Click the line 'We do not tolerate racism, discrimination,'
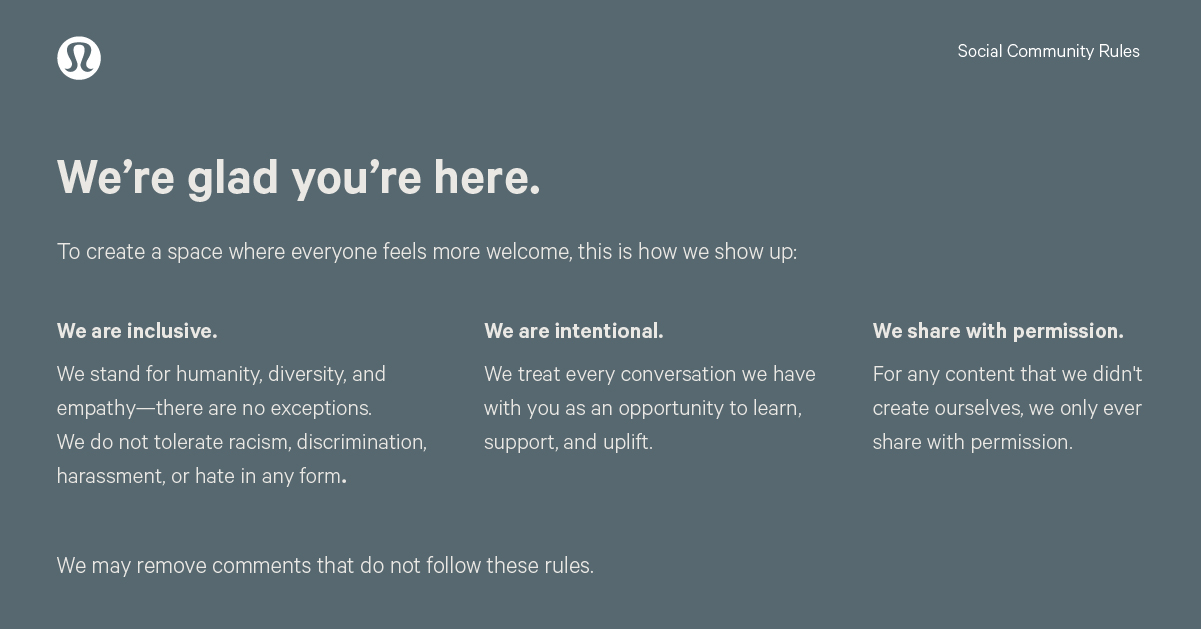Screen dimensions: 1201x629 tap(241, 442)
